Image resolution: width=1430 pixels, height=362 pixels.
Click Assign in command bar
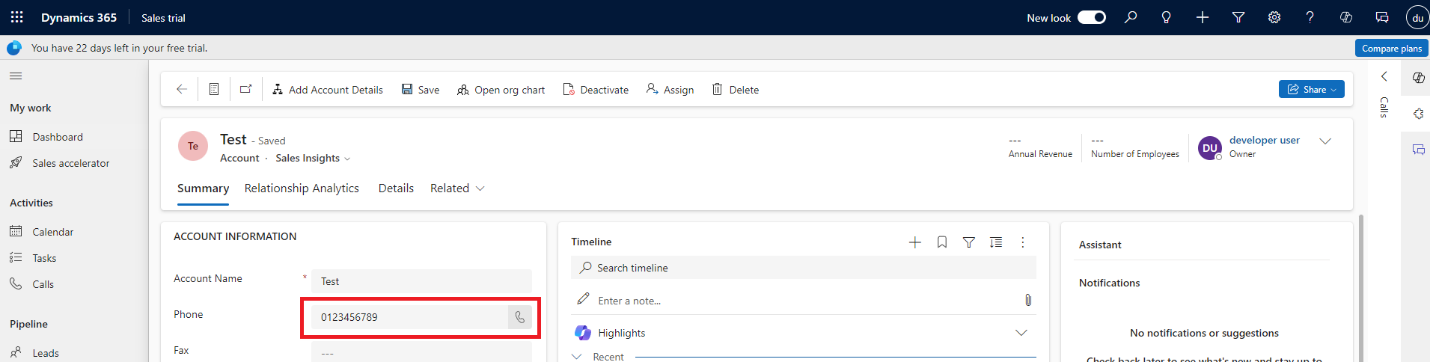click(x=670, y=89)
